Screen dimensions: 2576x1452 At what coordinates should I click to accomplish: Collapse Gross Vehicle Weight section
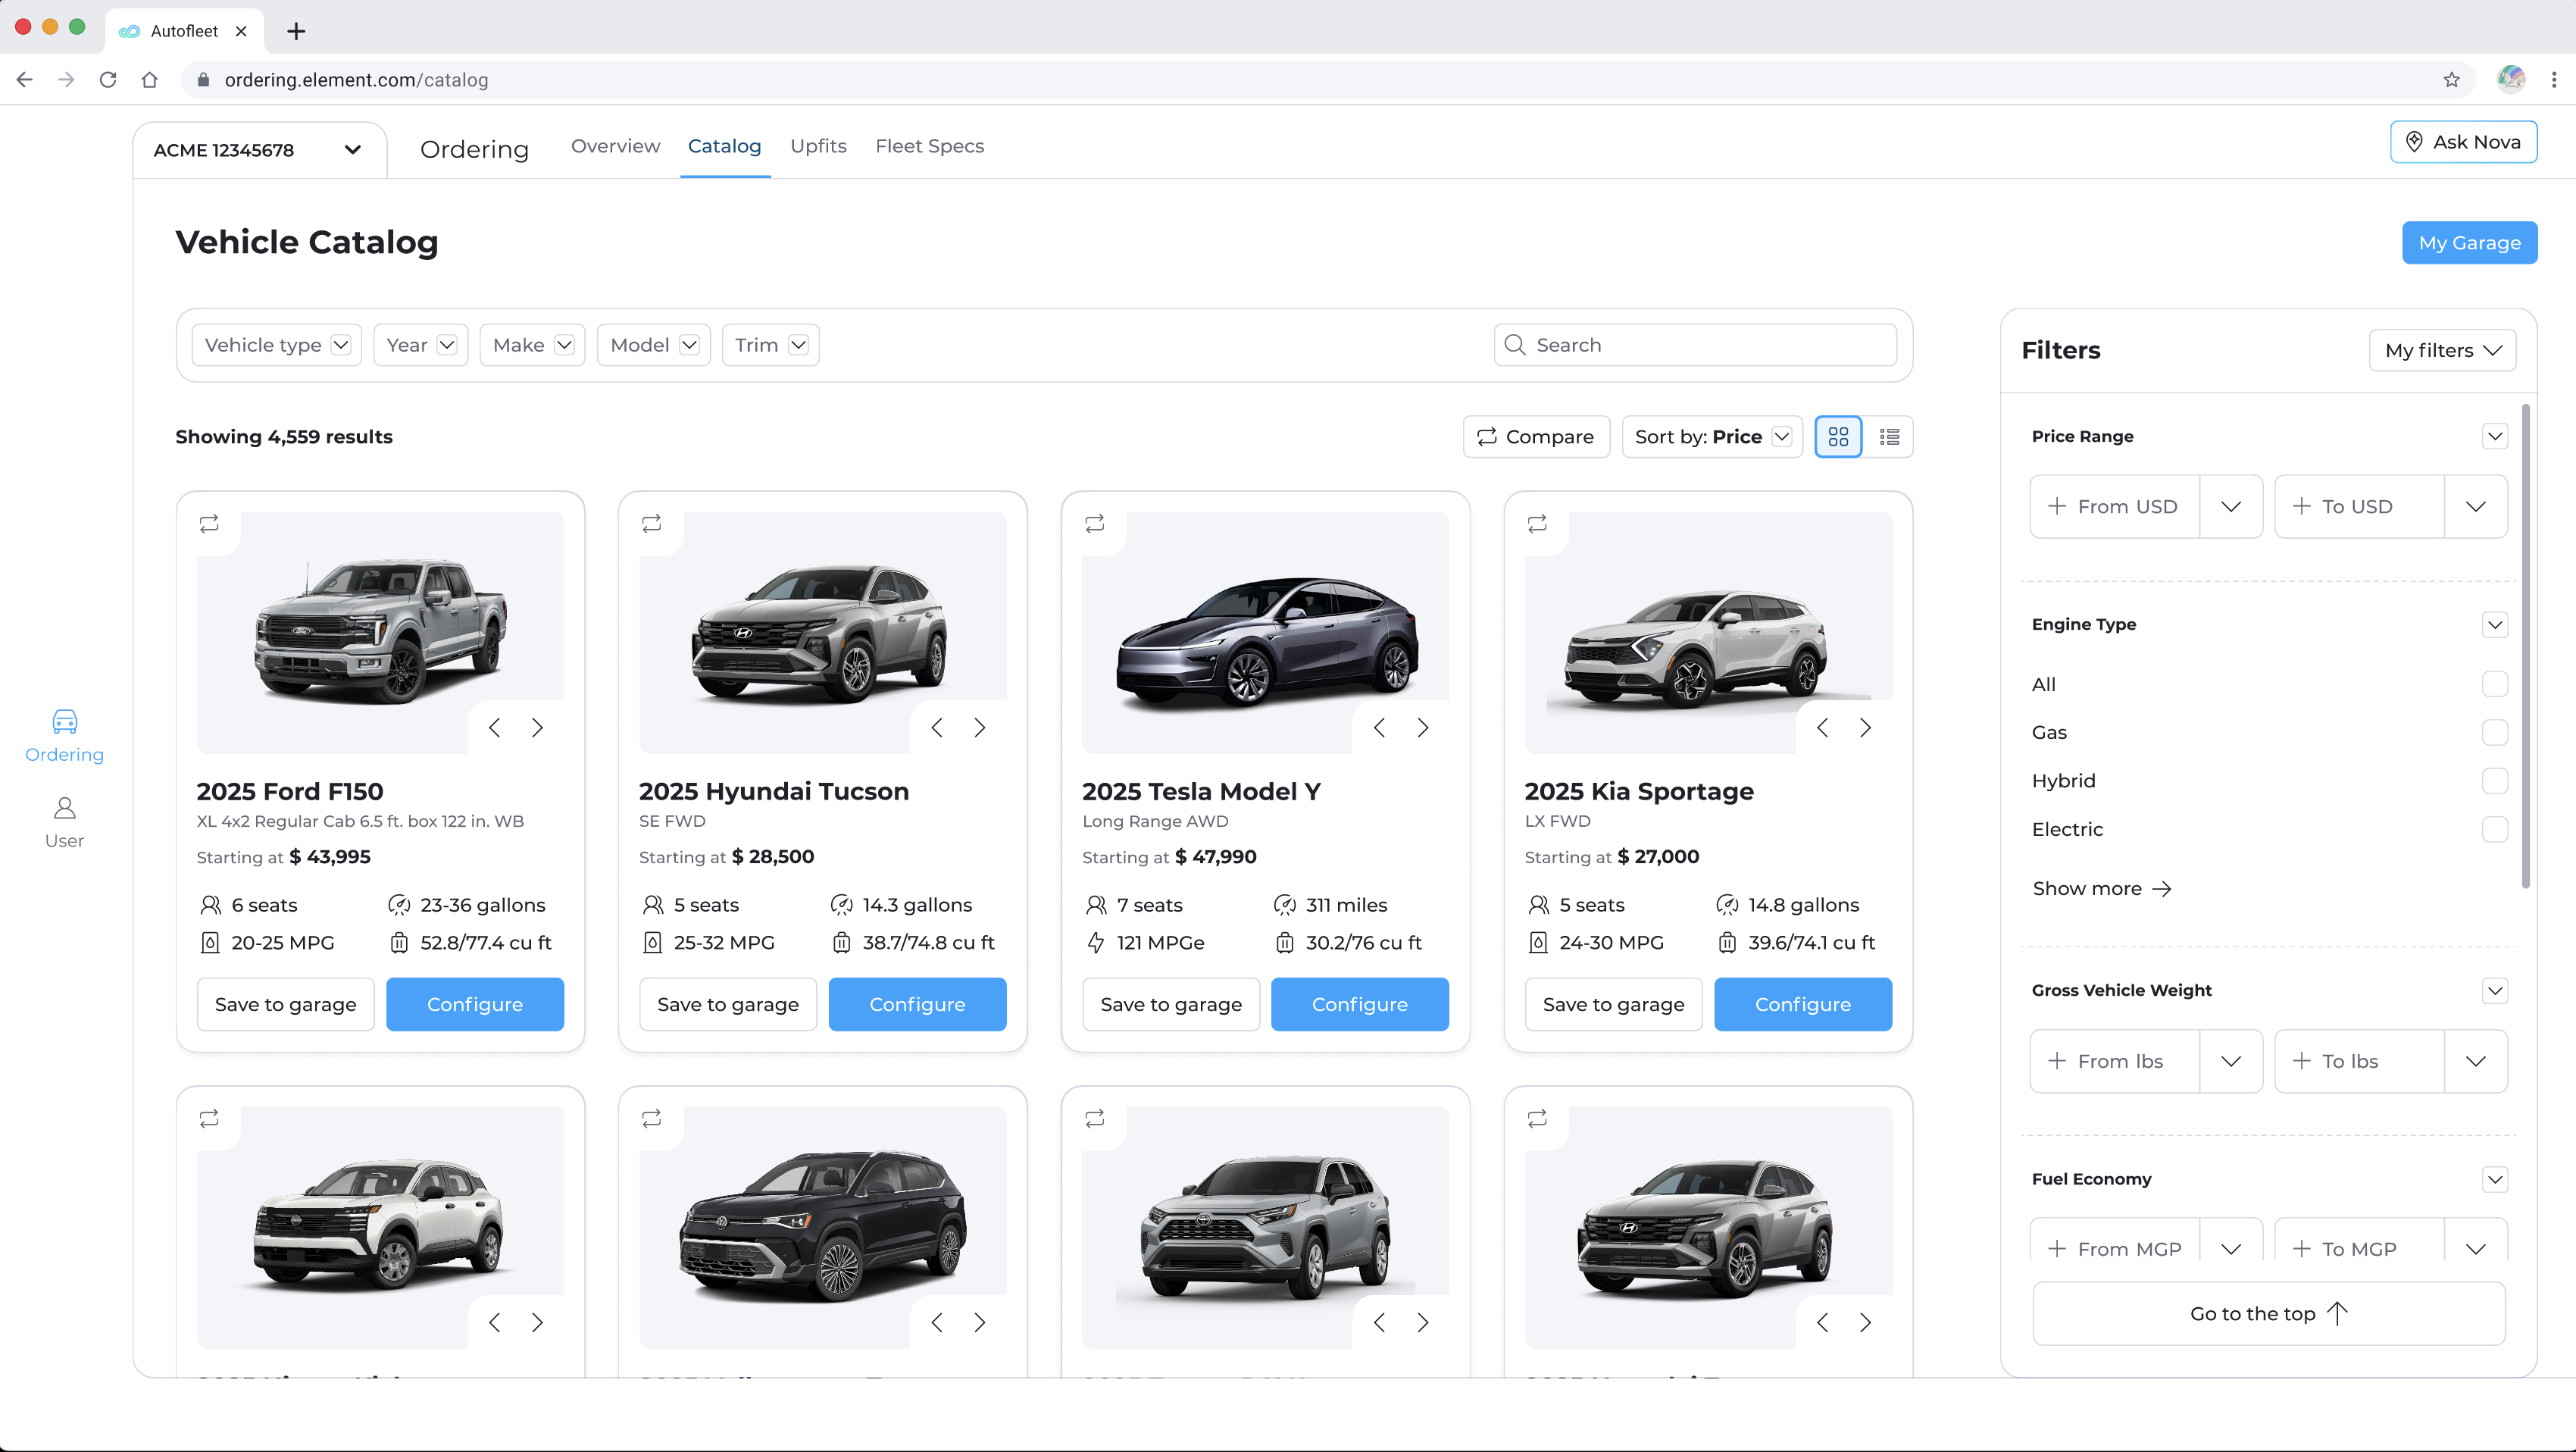[2495, 990]
